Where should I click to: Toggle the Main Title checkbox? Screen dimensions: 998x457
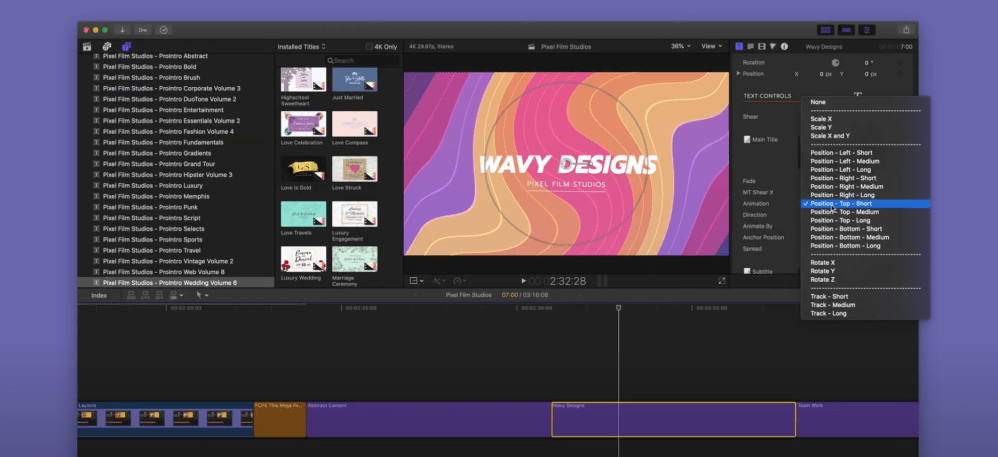click(747, 139)
